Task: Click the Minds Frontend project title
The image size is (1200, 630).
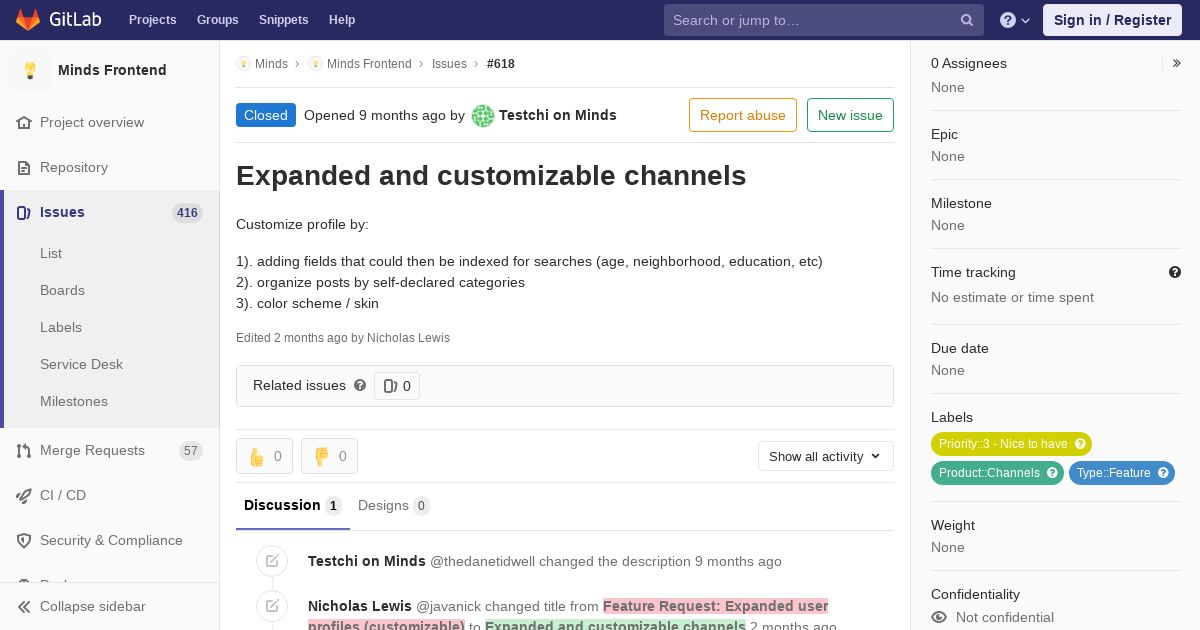Action: point(112,70)
